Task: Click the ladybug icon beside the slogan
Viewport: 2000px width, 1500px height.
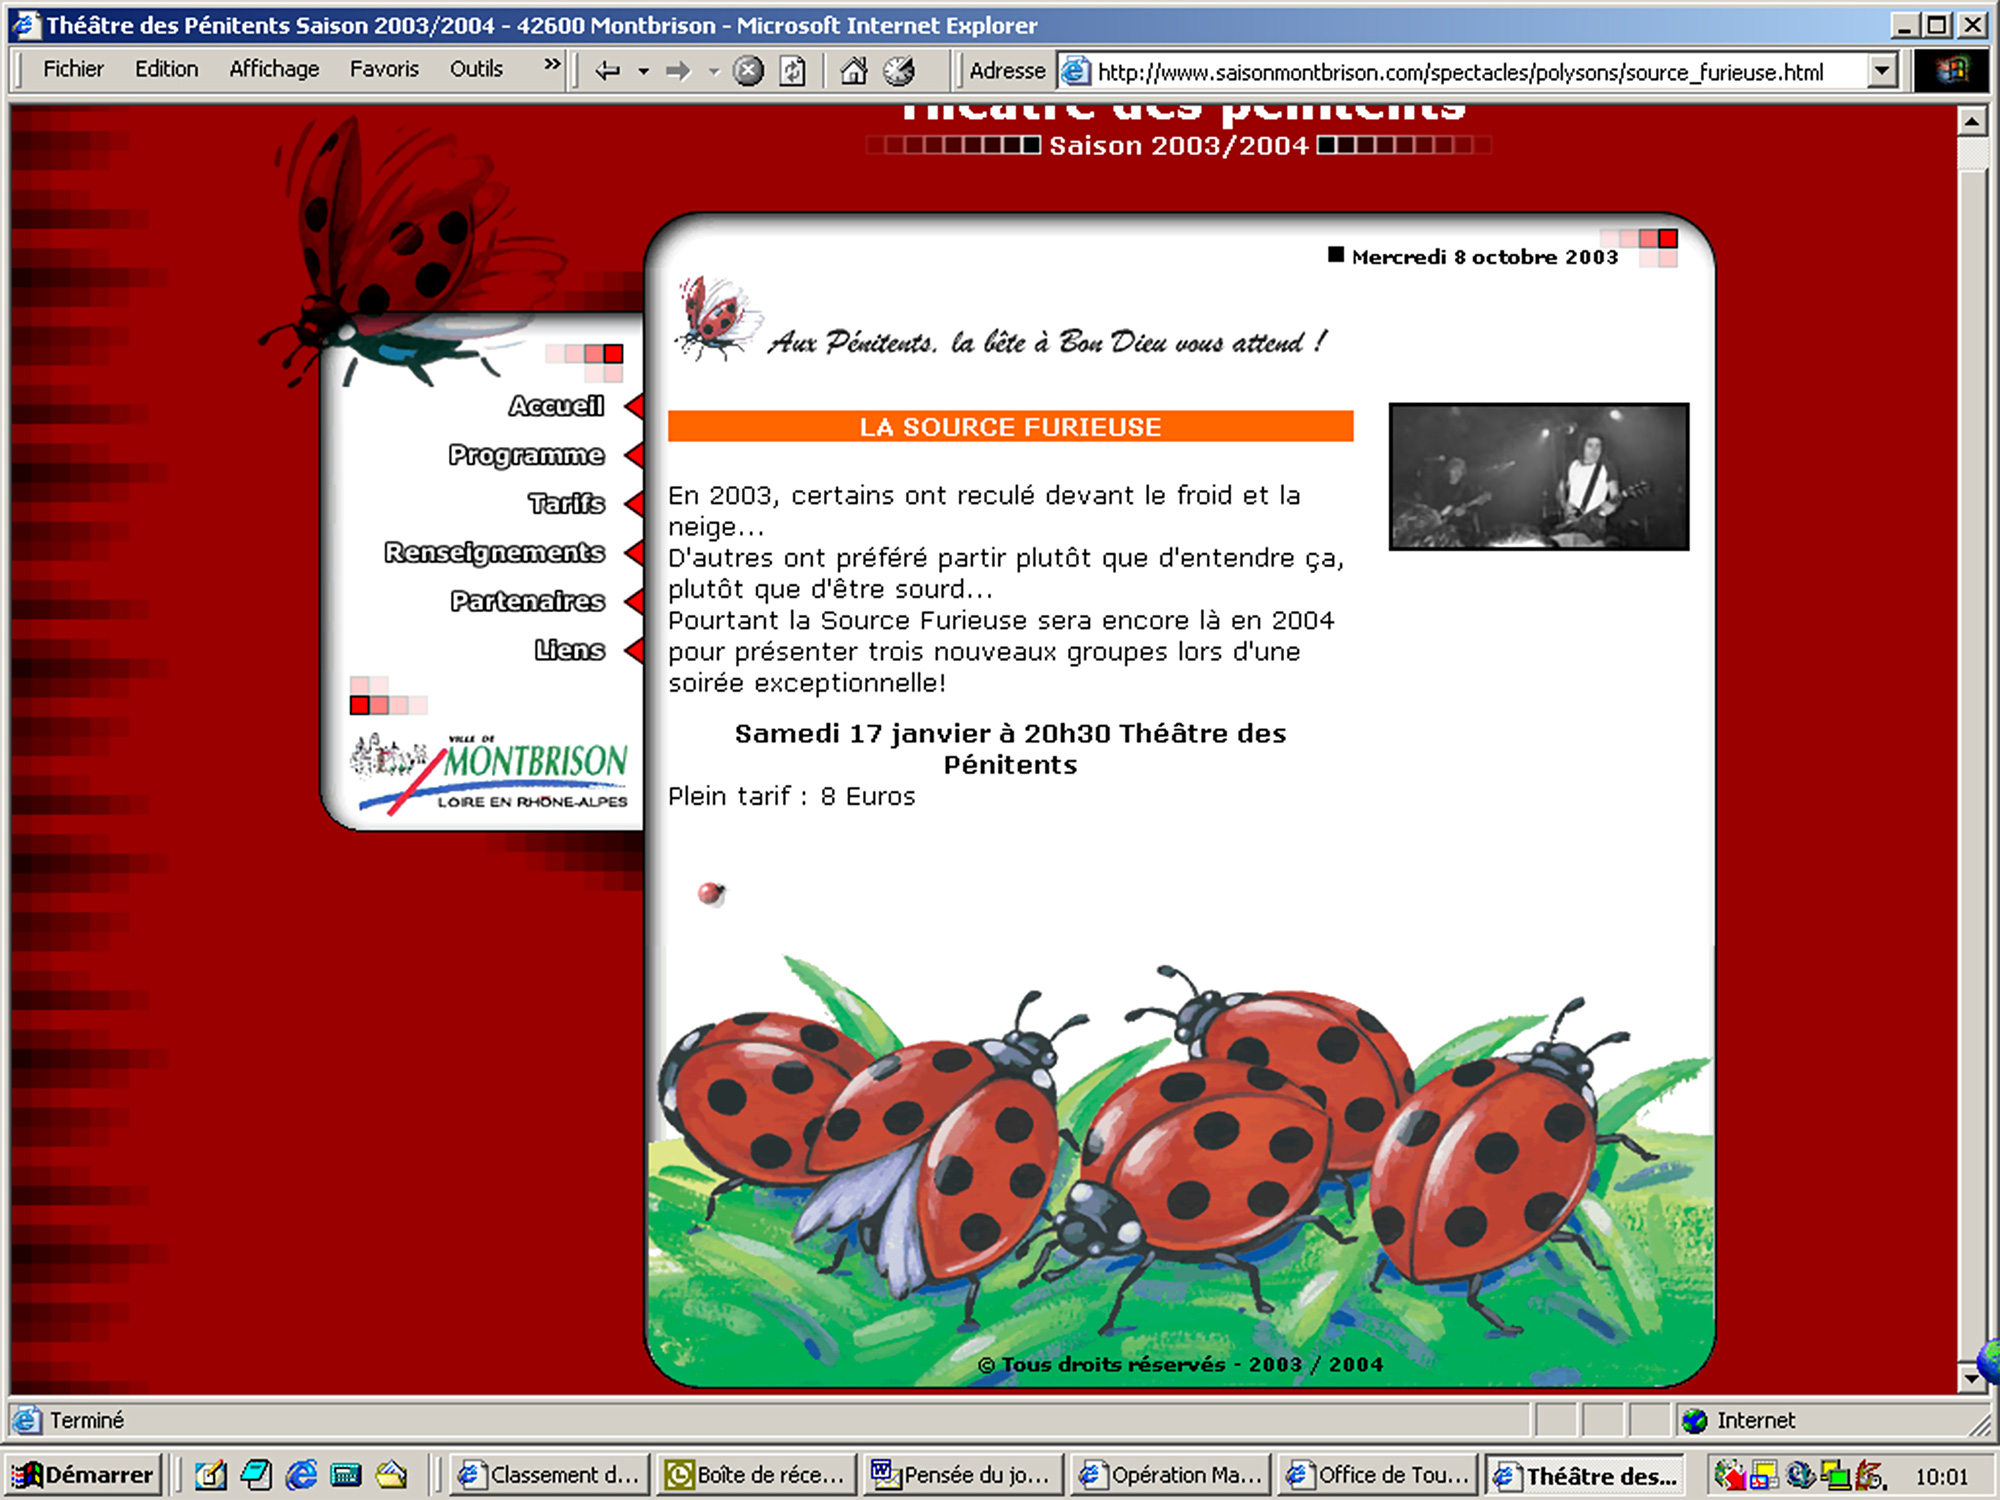Action: [x=715, y=320]
